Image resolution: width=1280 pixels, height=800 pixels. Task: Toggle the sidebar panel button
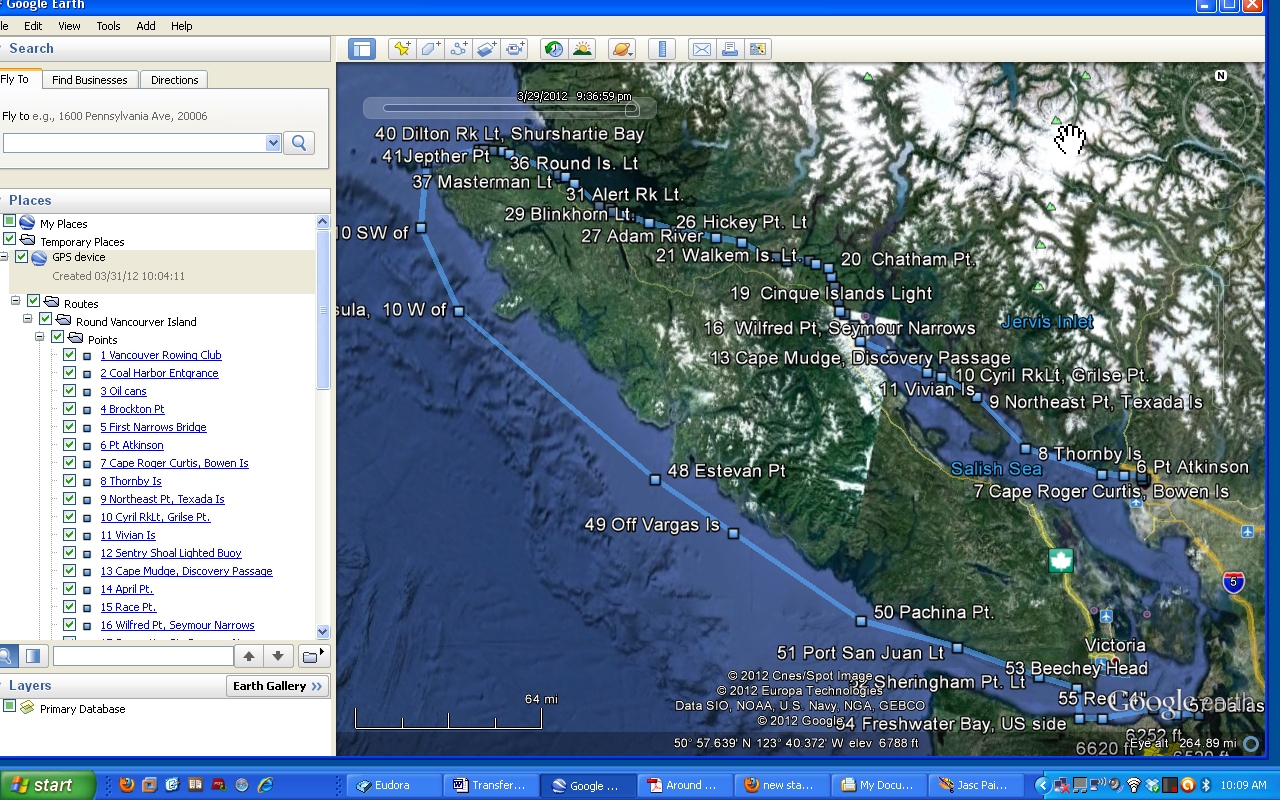361,49
